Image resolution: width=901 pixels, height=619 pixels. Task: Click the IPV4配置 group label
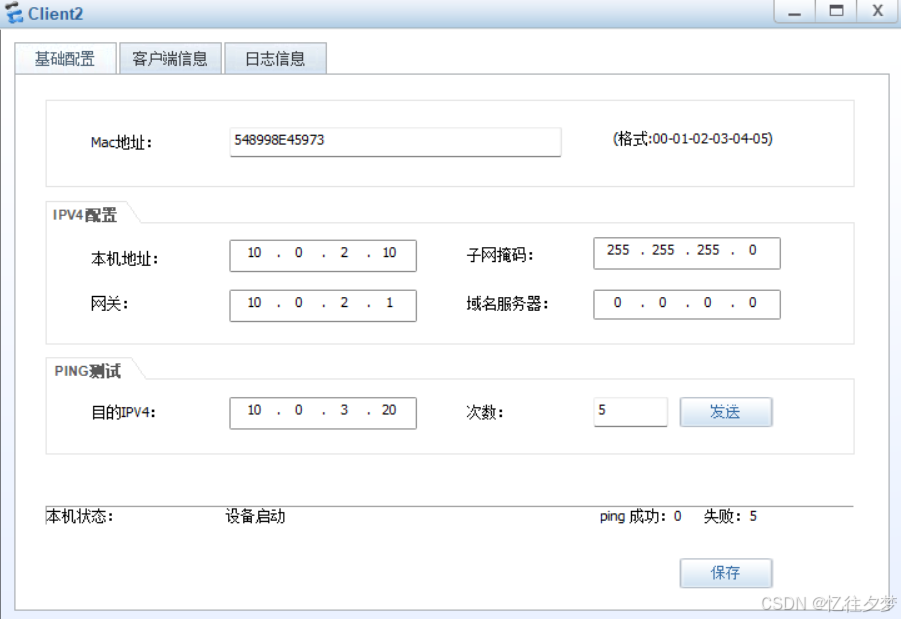(85, 215)
